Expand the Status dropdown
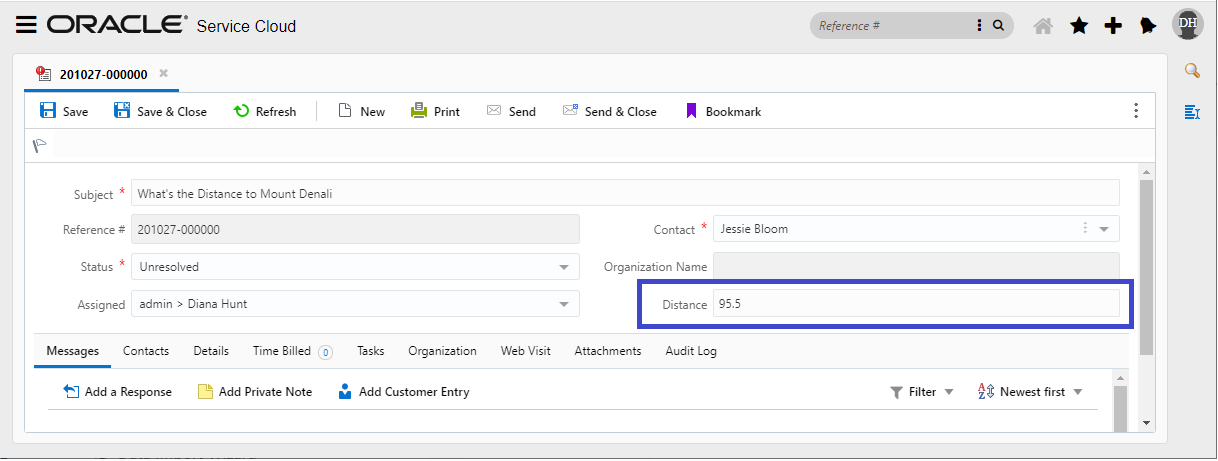Screen dimensions: 1218x461 tap(564, 267)
